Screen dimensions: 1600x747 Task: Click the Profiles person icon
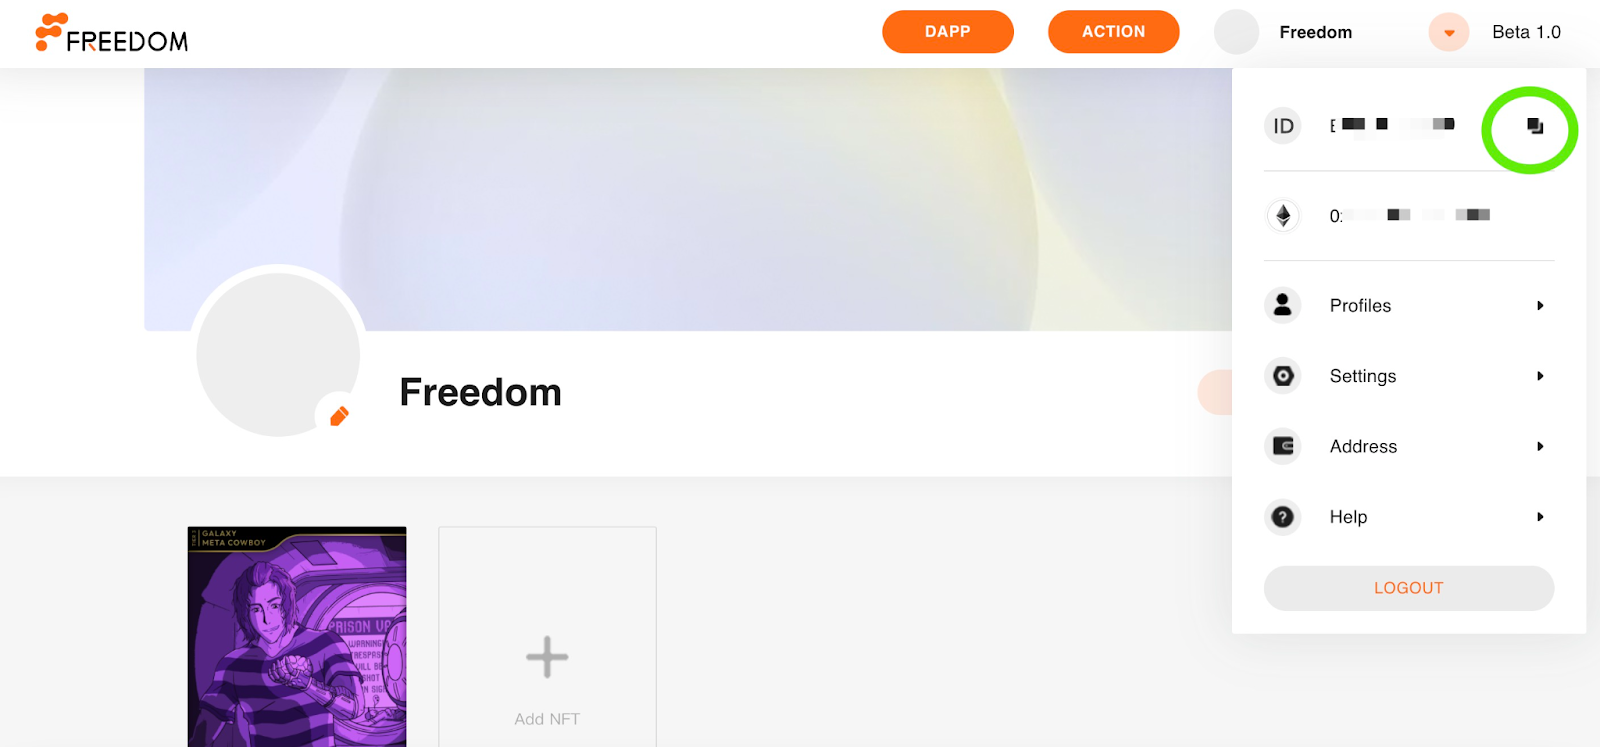pos(1283,305)
